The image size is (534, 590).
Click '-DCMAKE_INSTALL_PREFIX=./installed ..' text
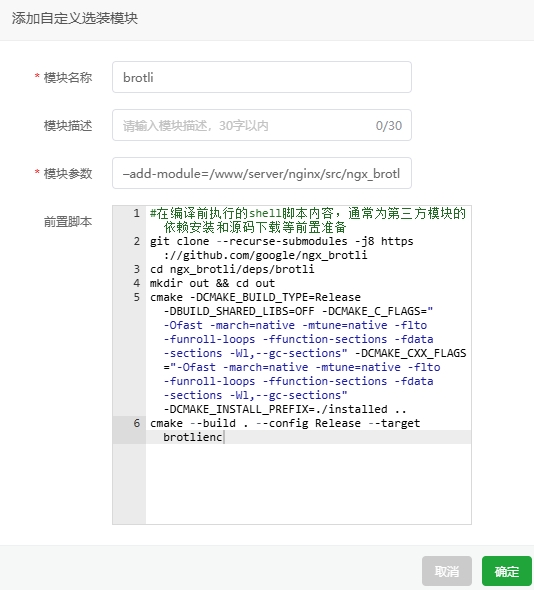coord(284,409)
